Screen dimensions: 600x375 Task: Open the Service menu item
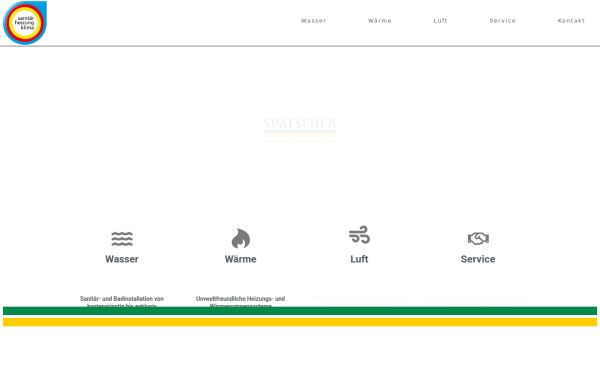(x=502, y=21)
